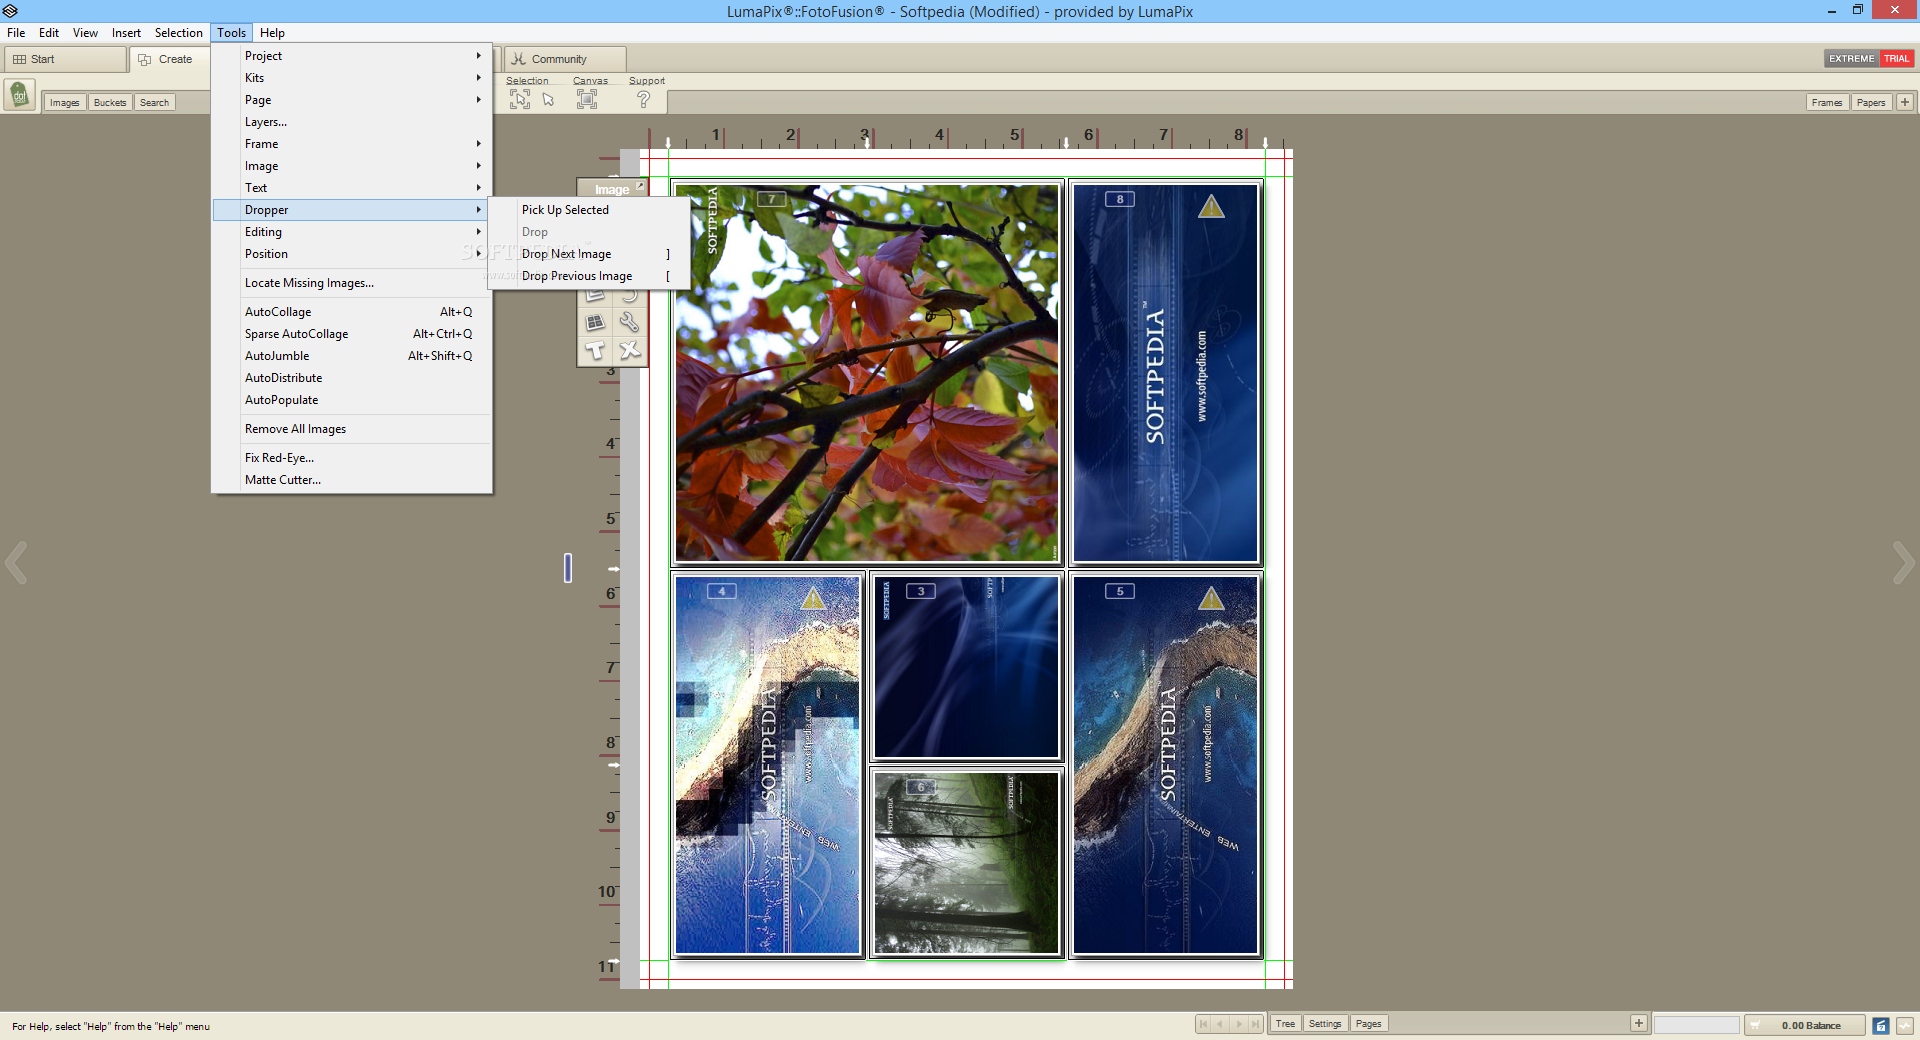Click the X delete icon in Image palette

point(629,350)
